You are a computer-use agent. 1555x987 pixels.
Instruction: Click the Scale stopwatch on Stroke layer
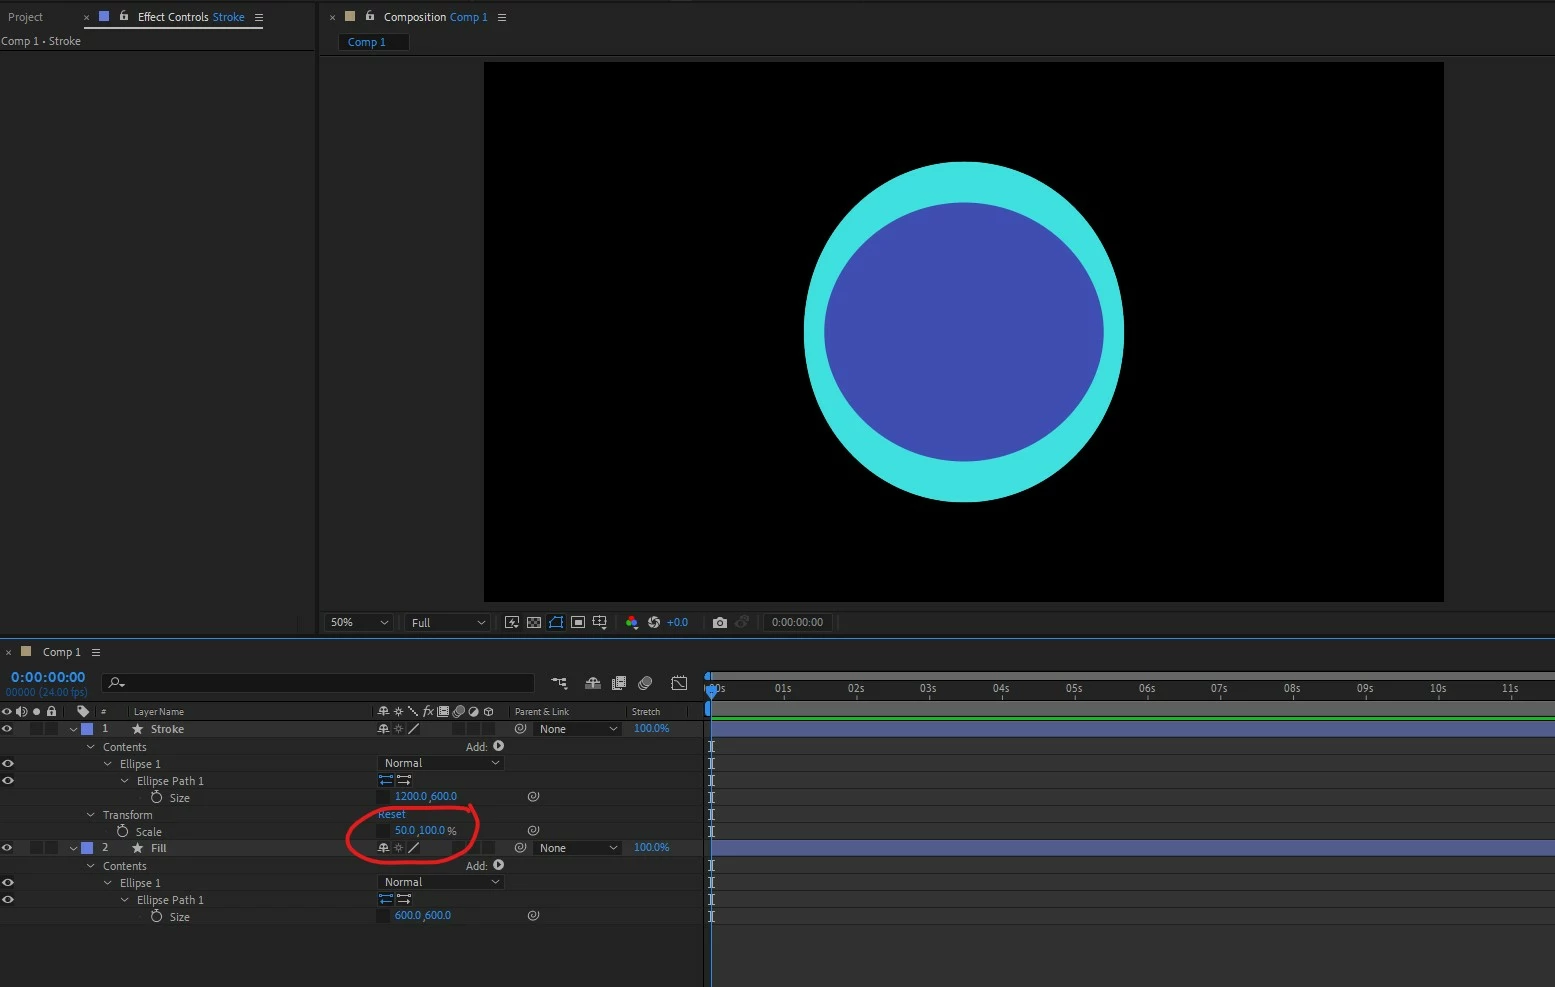[123, 832]
